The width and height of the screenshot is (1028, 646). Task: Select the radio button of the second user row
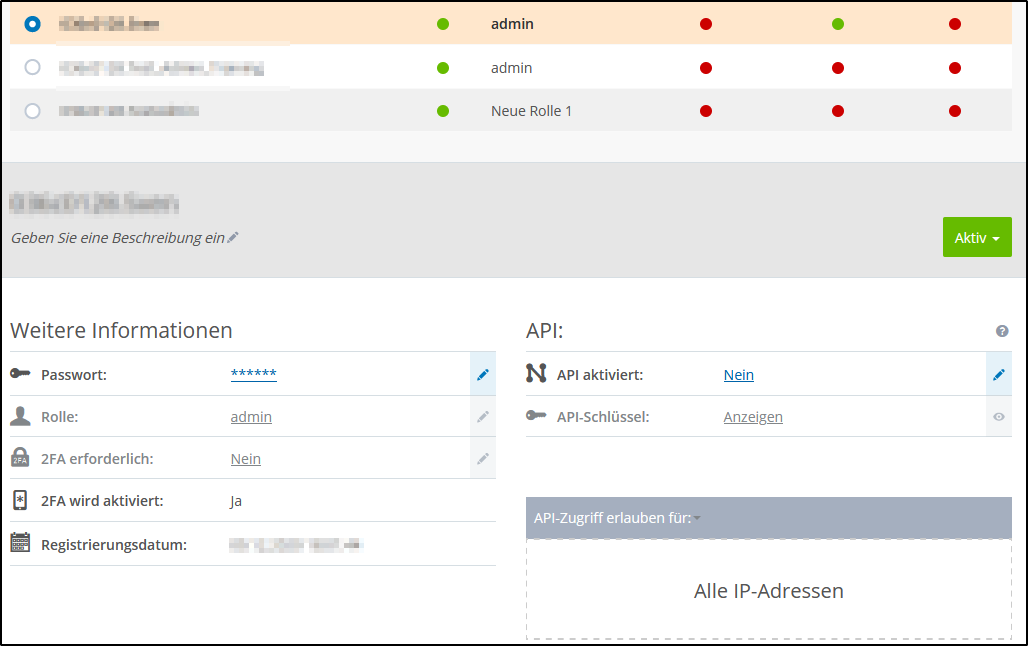tap(31, 67)
